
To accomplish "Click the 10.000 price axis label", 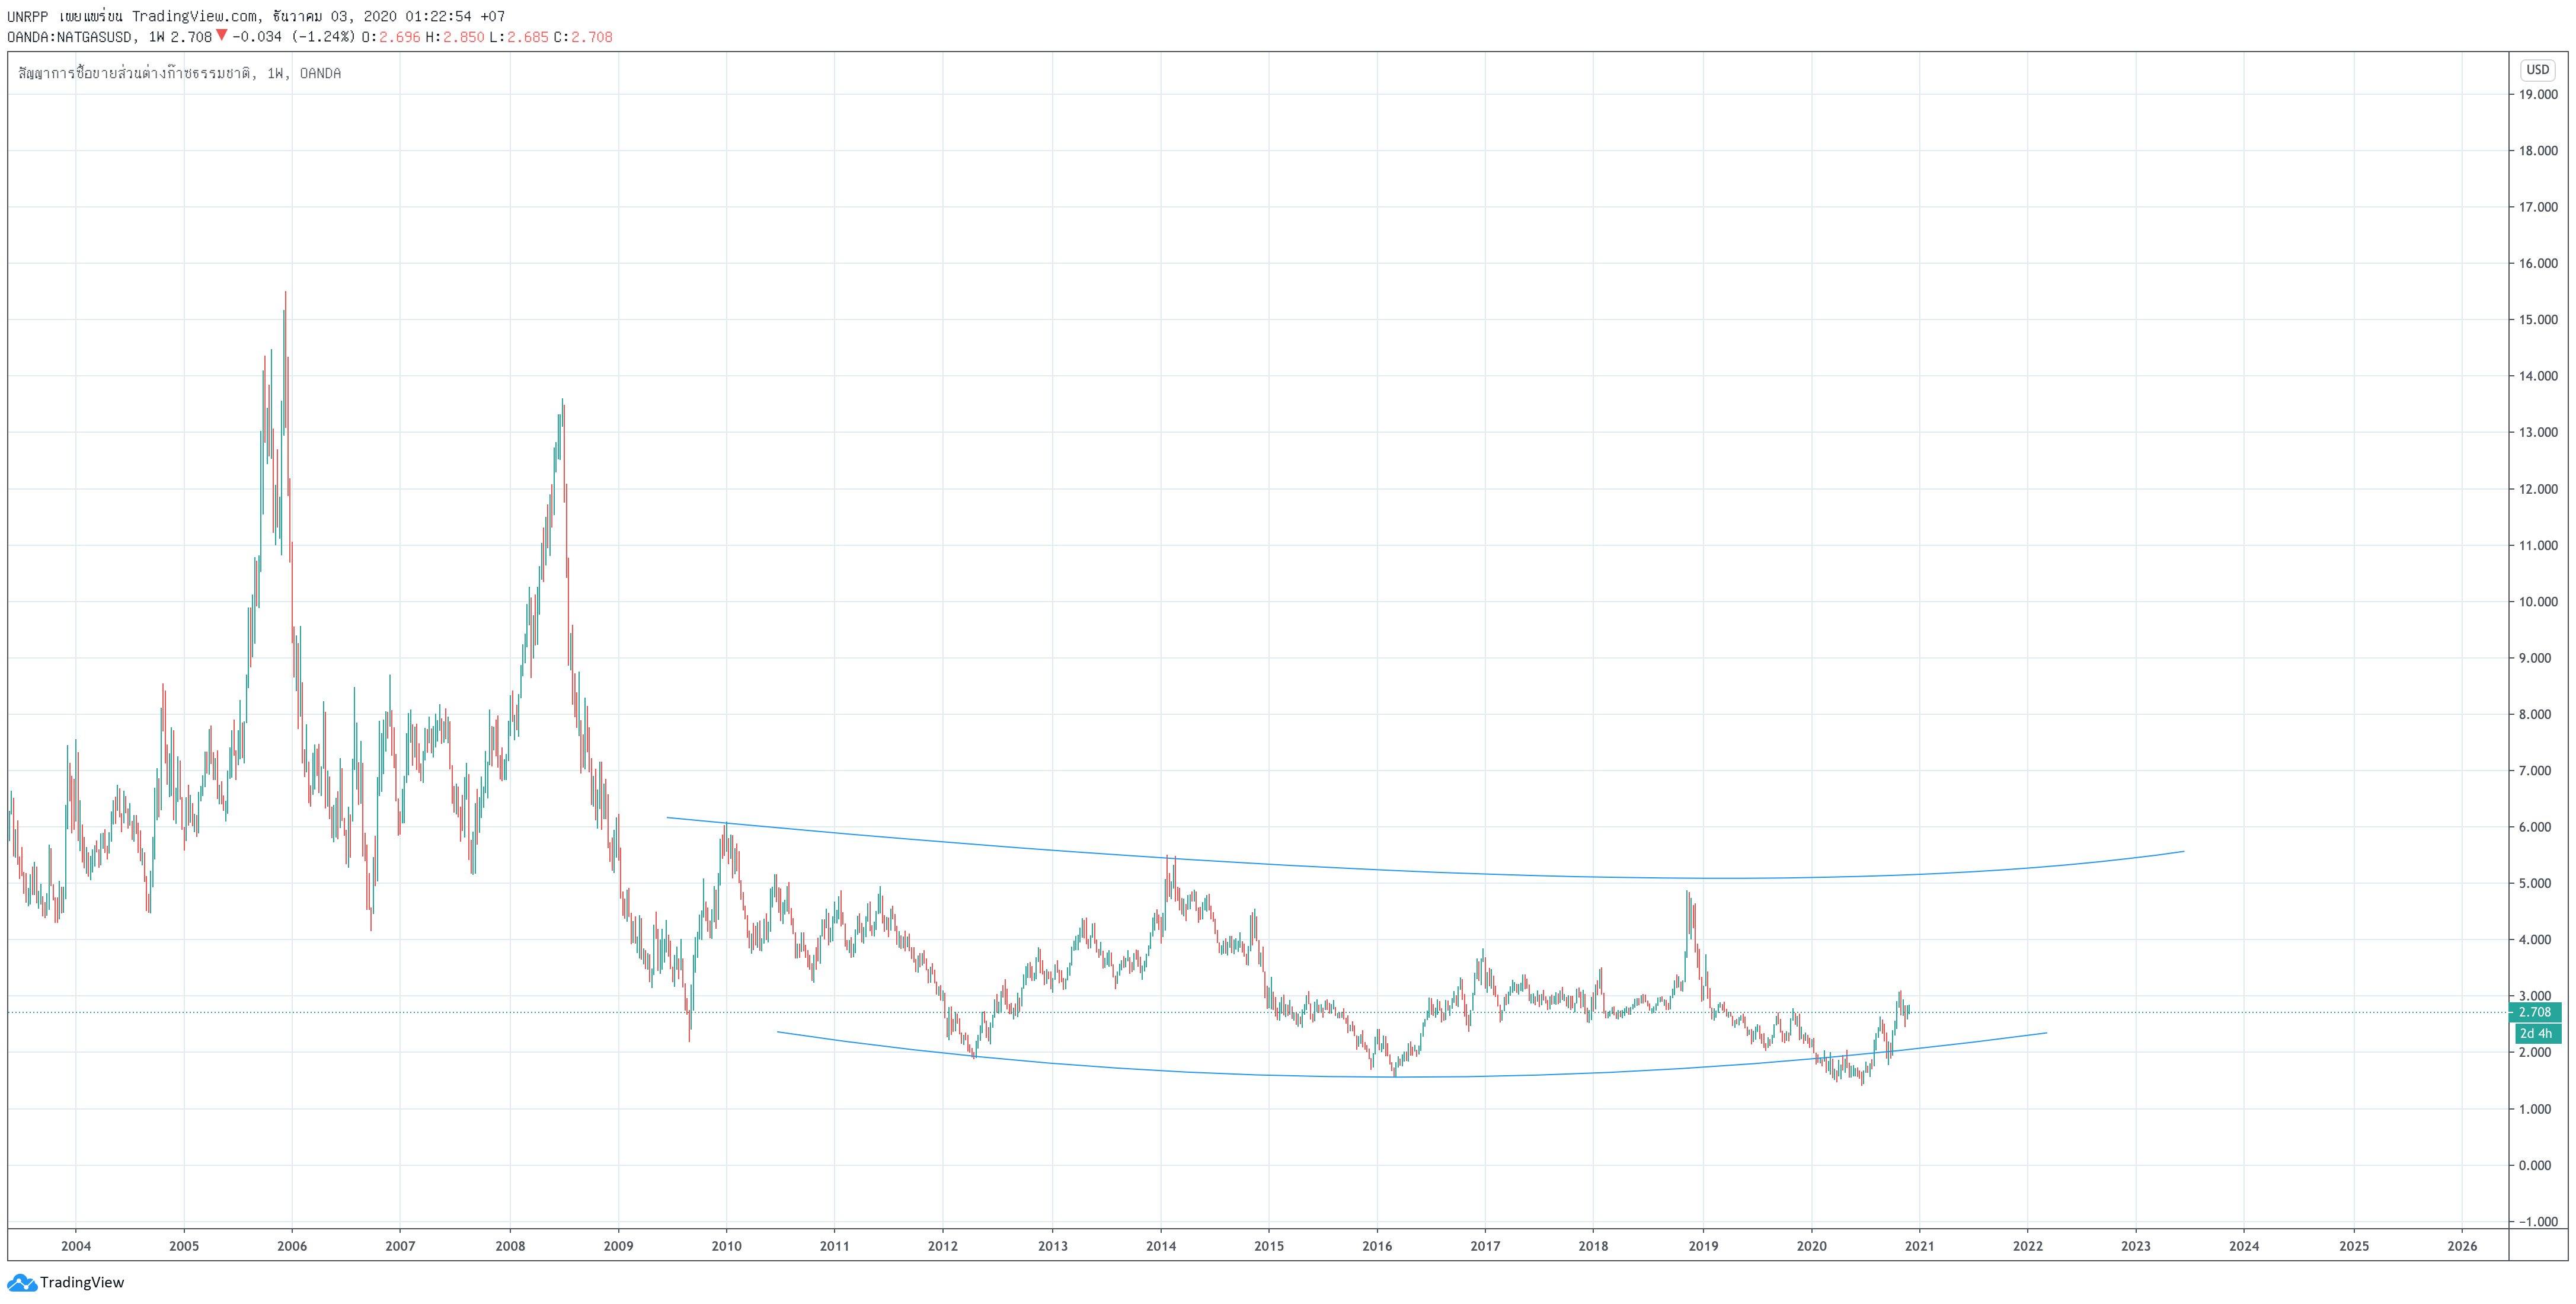I will pyautogui.click(x=2538, y=602).
